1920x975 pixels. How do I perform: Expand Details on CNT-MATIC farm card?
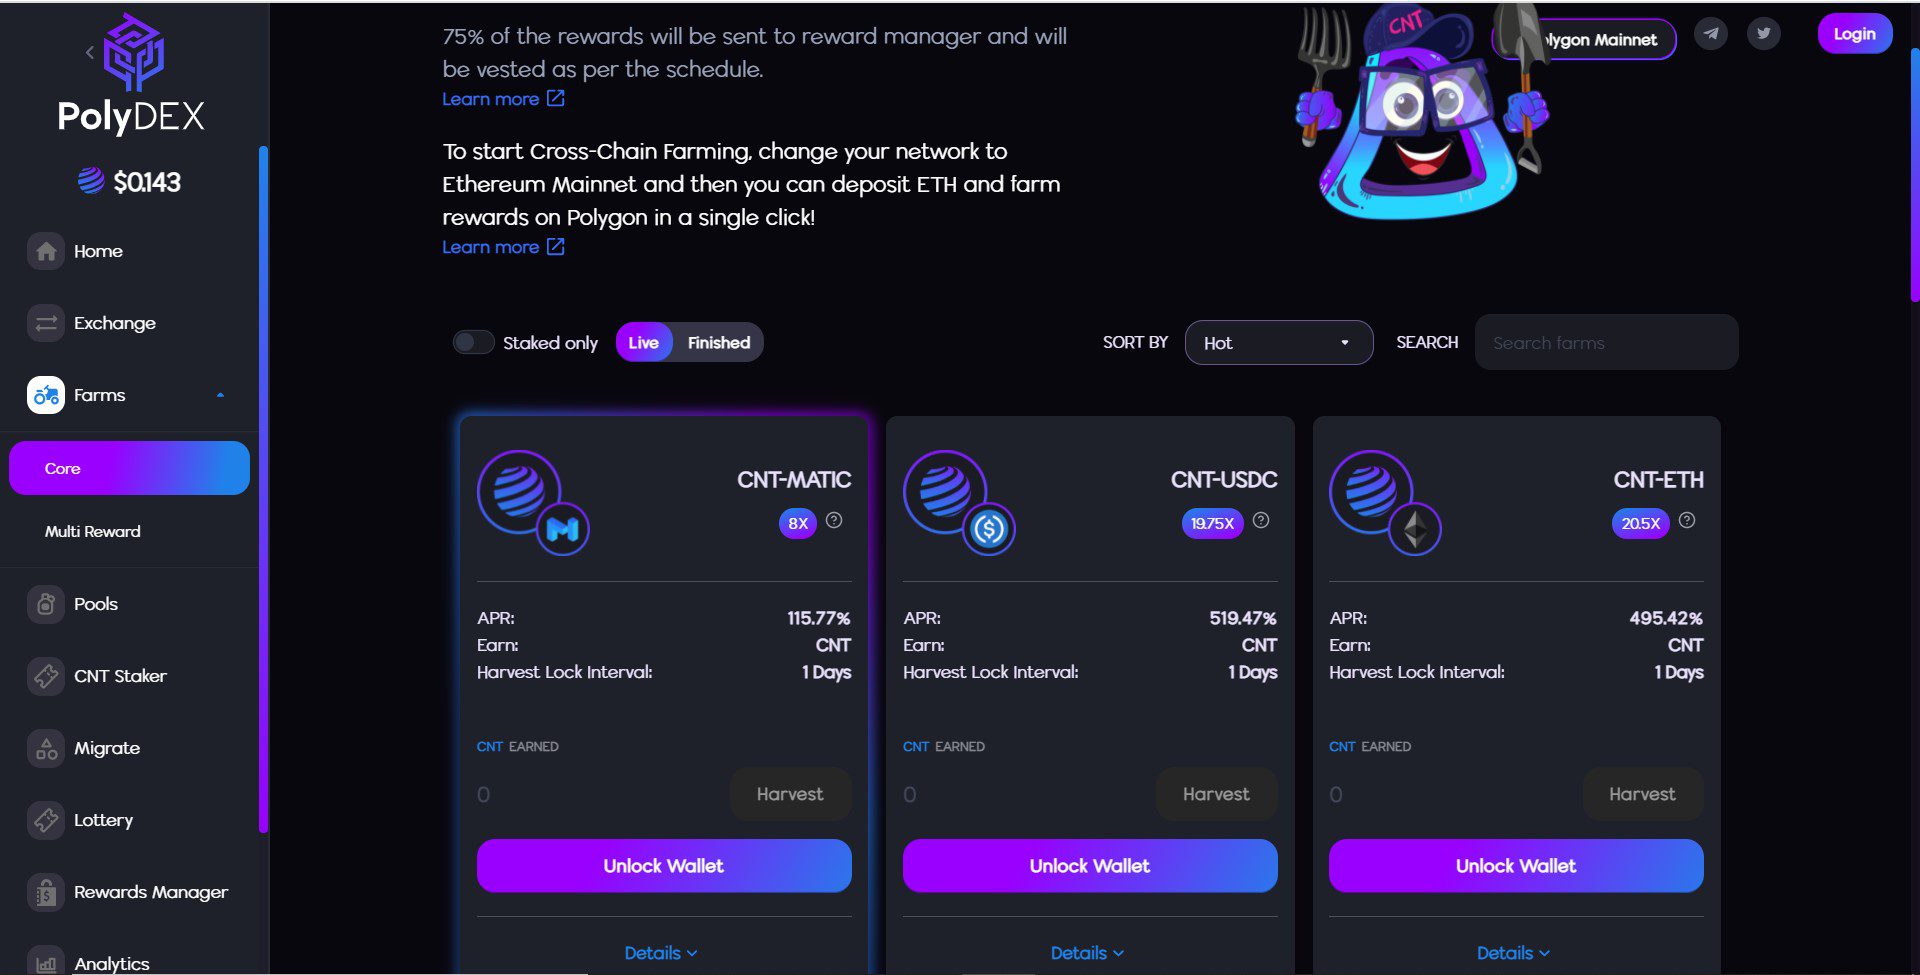(661, 953)
